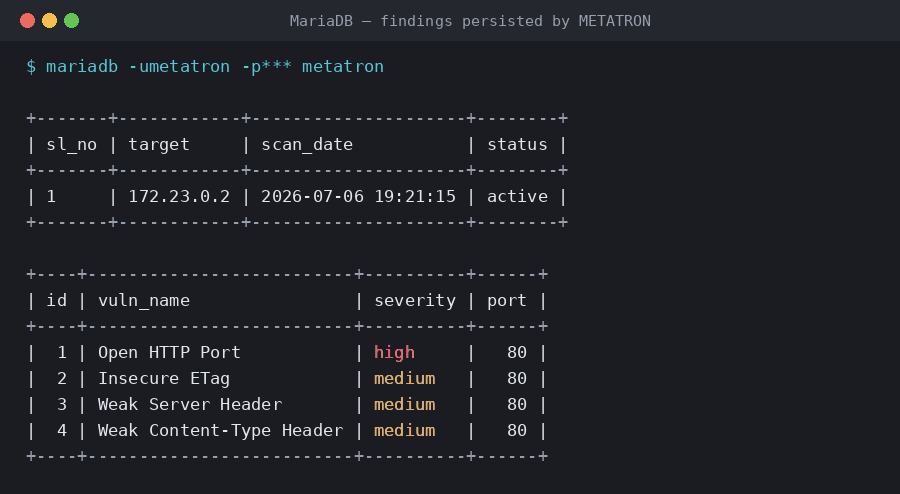Select the severity column header
The height and width of the screenshot is (494, 900).
(415, 301)
